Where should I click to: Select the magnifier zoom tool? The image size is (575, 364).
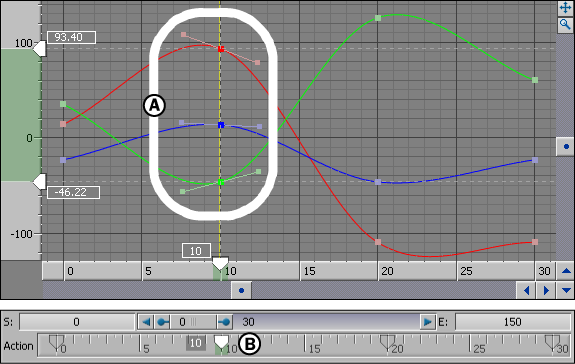pos(565,25)
